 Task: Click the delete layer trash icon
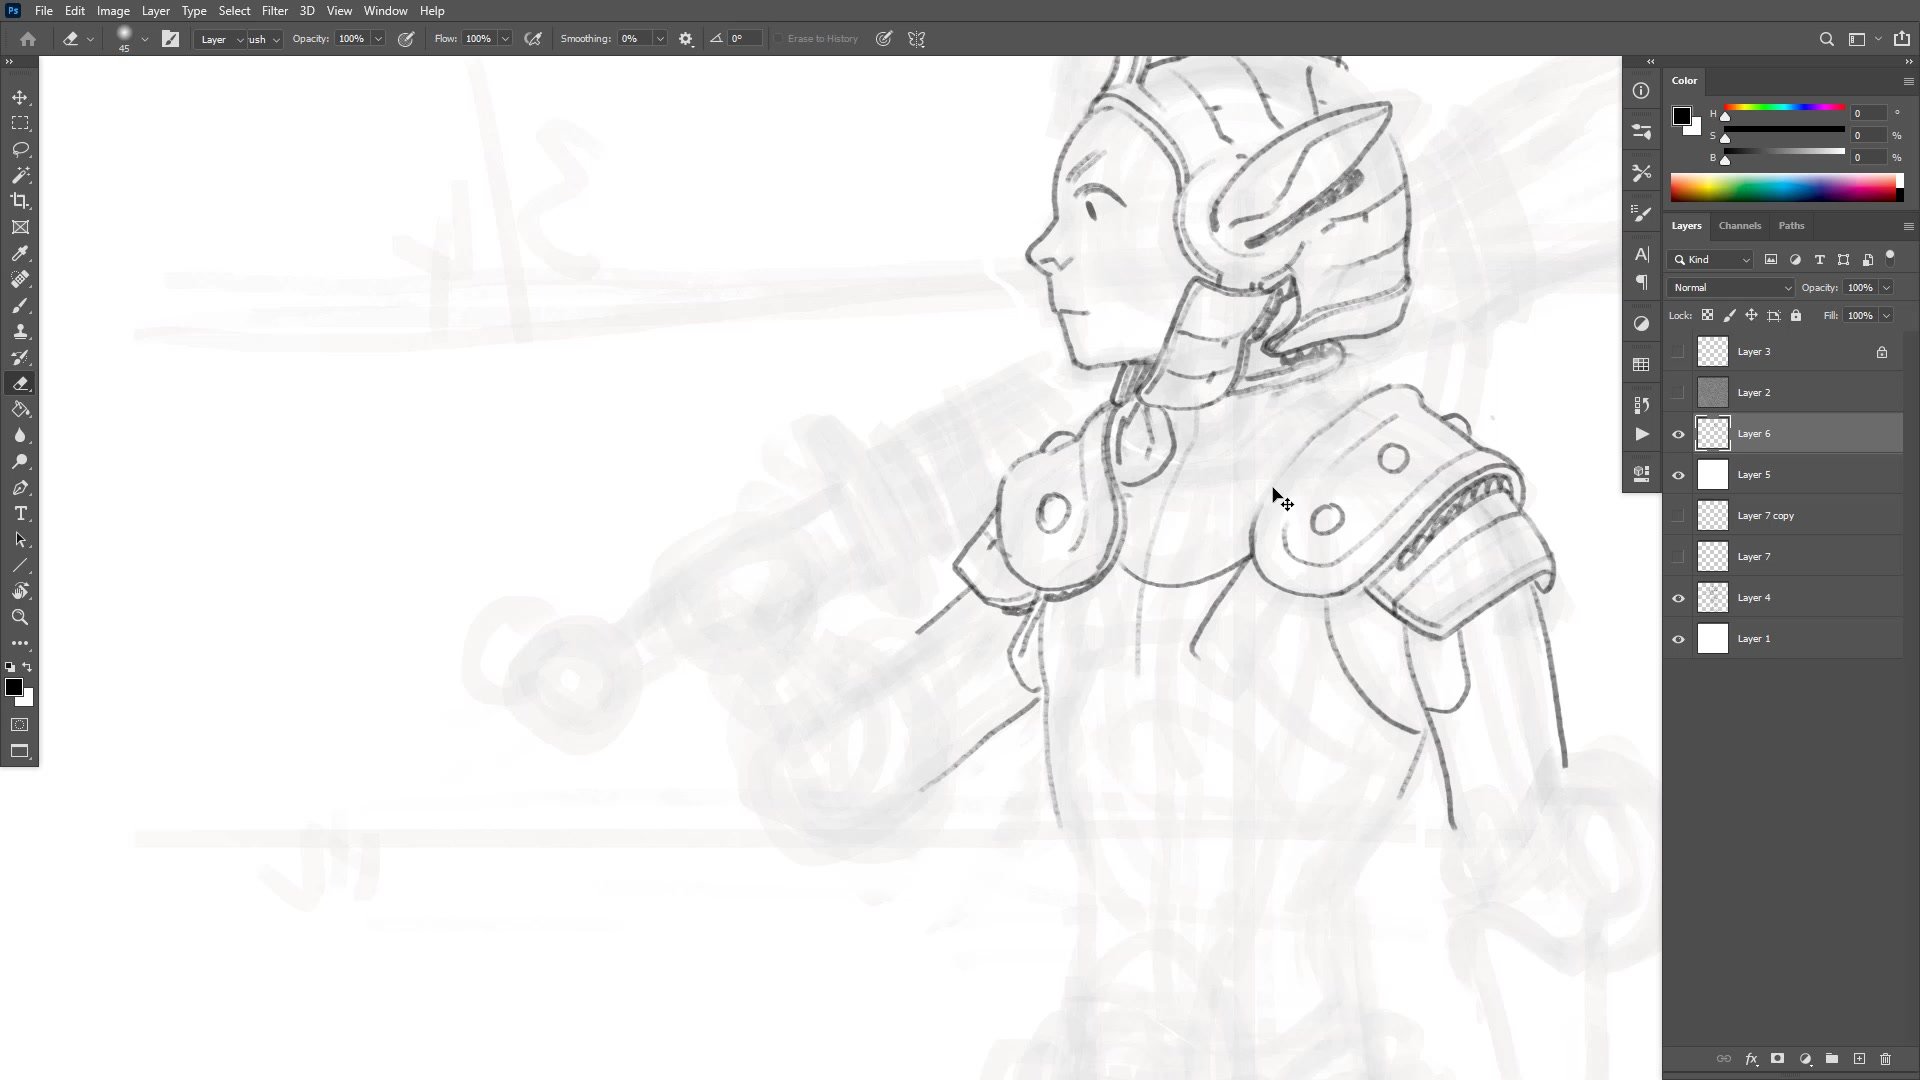(x=1885, y=1059)
